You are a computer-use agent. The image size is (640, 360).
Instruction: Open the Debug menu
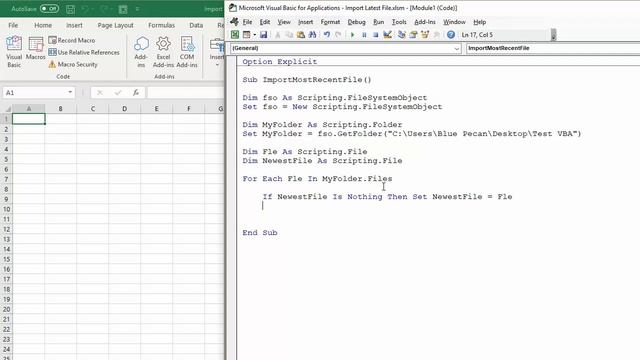pyautogui.click(x=356, y=22)
